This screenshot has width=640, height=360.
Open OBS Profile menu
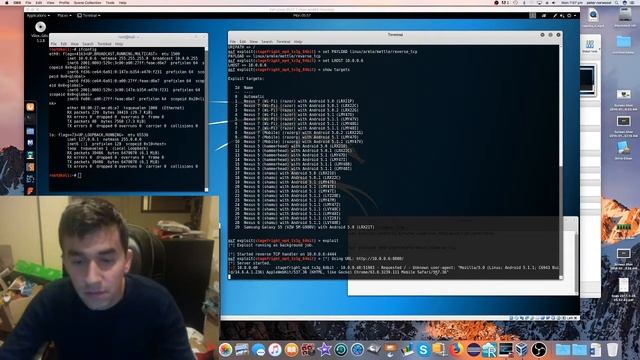click(64, 2)
